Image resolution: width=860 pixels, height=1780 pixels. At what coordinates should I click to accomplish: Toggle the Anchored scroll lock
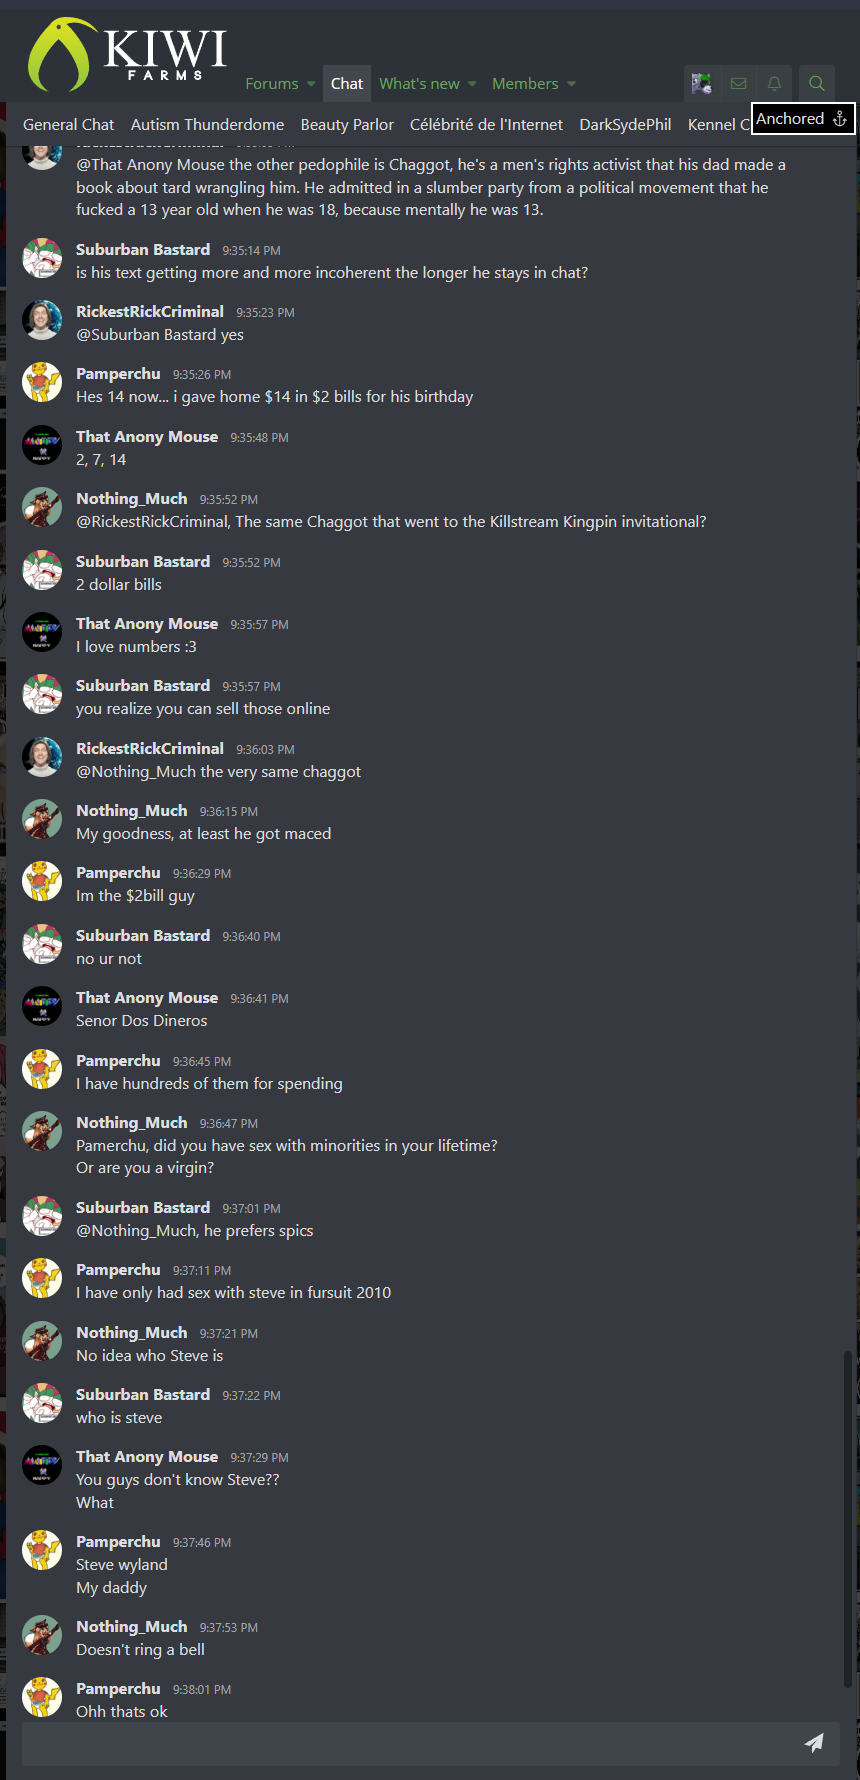[x=802, y=119]
